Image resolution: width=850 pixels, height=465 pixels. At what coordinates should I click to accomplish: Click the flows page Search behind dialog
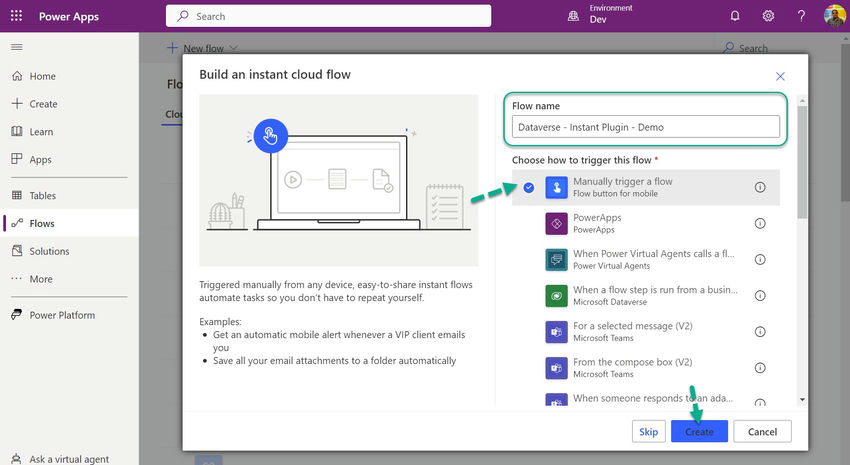pyautogui.click(x=746, y=48)
